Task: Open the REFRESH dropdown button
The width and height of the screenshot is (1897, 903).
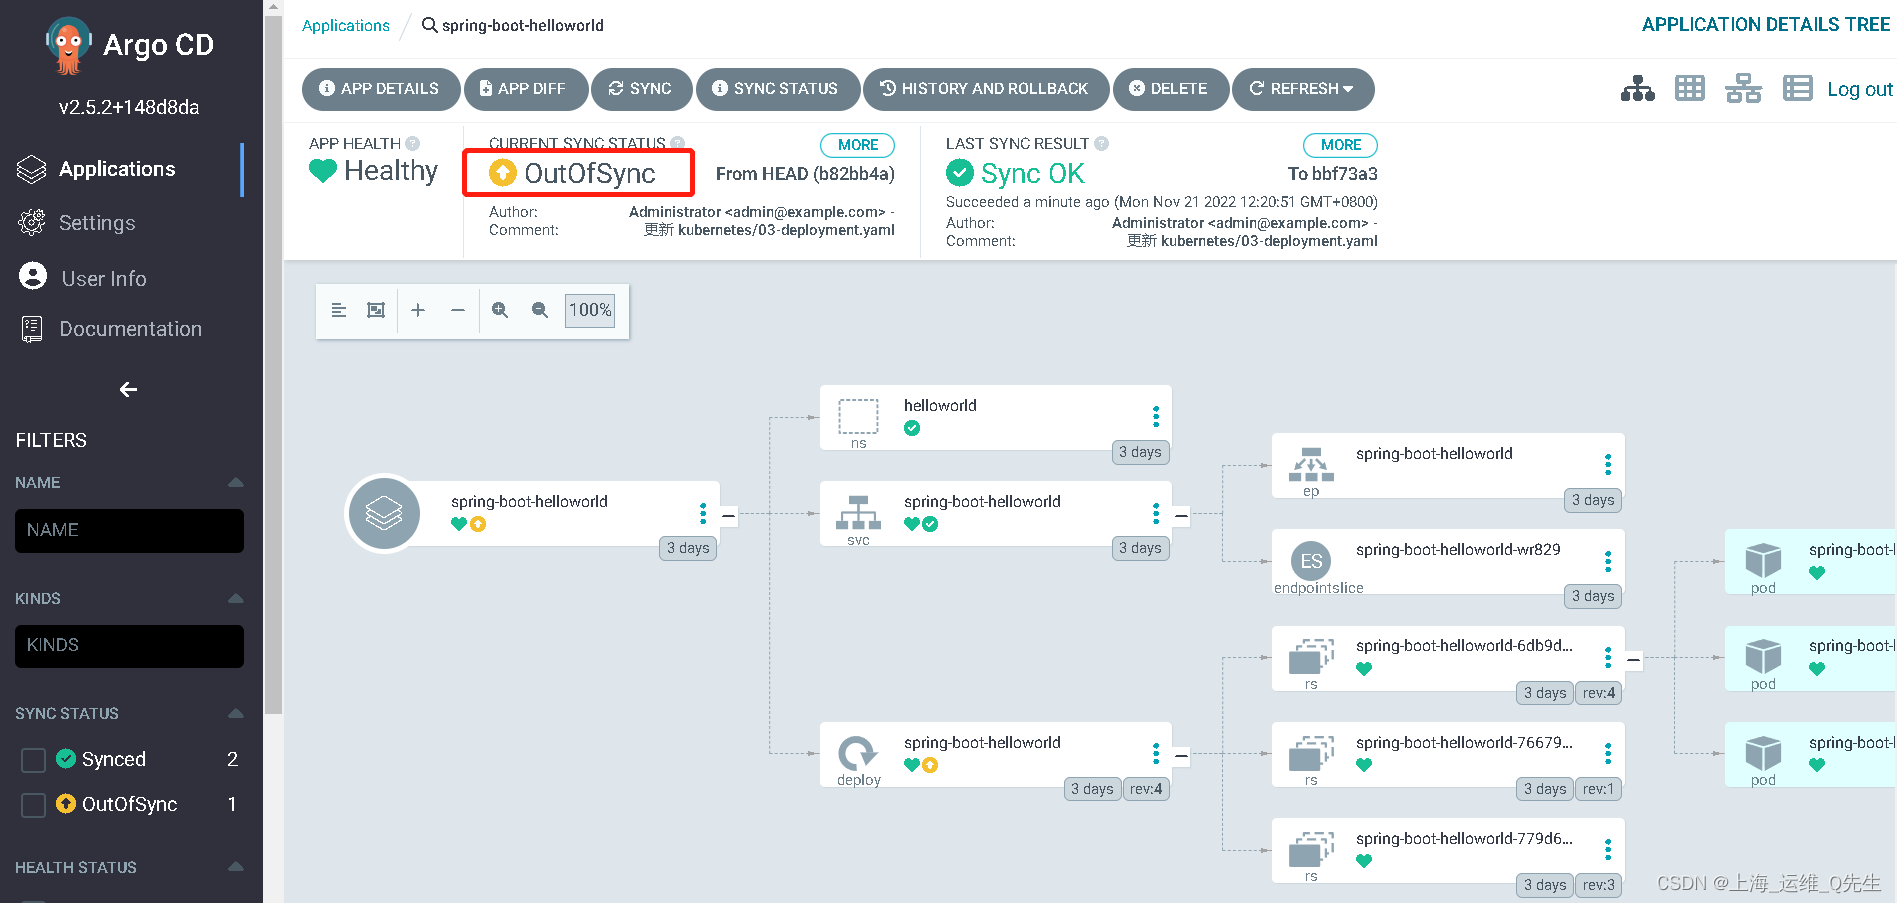Action: pos(1303,89)
